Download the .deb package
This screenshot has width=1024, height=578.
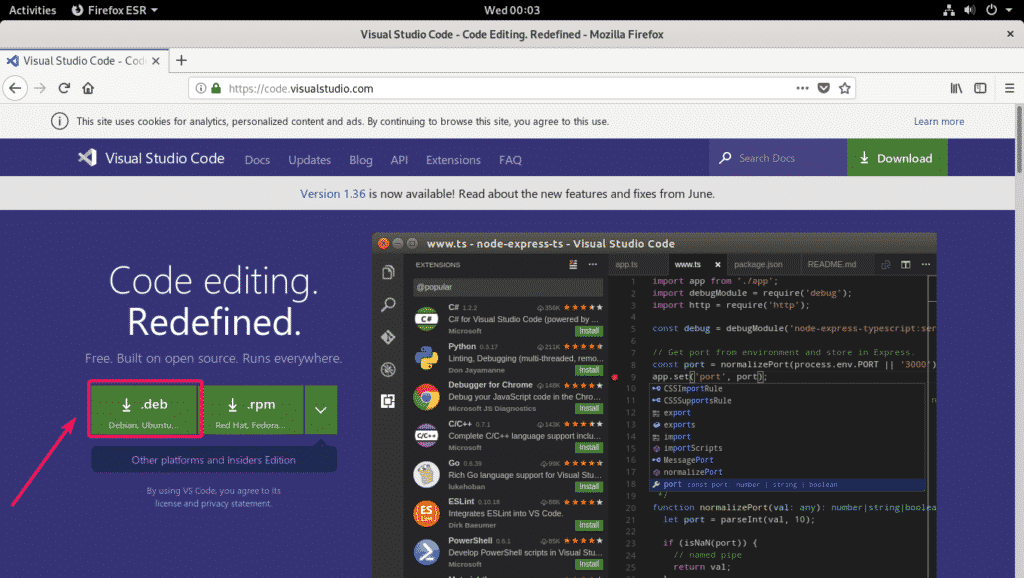[x=146, y=411]
